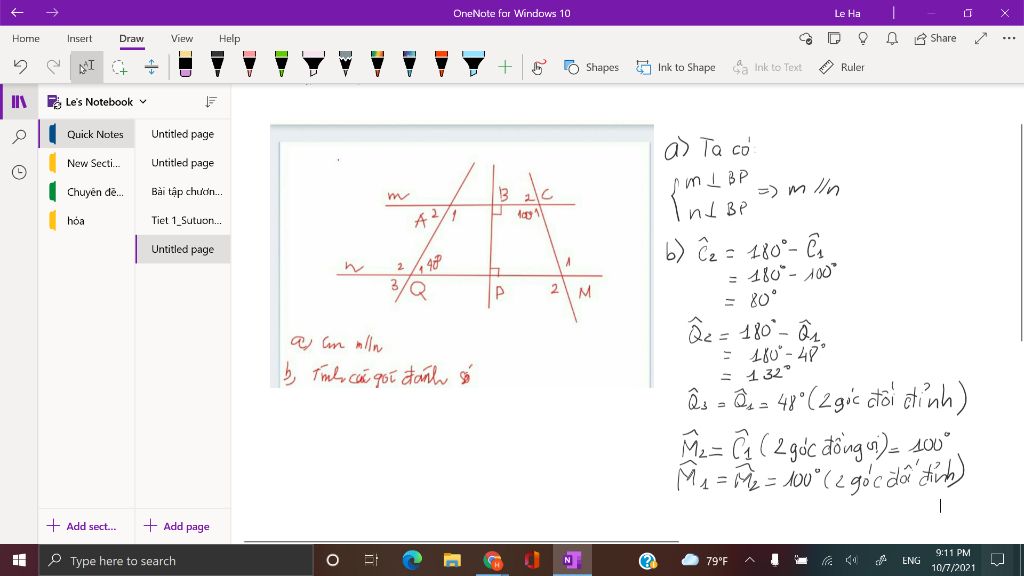
Task: Pick the red pen with pink top
Action: click(x=249, y=65)
